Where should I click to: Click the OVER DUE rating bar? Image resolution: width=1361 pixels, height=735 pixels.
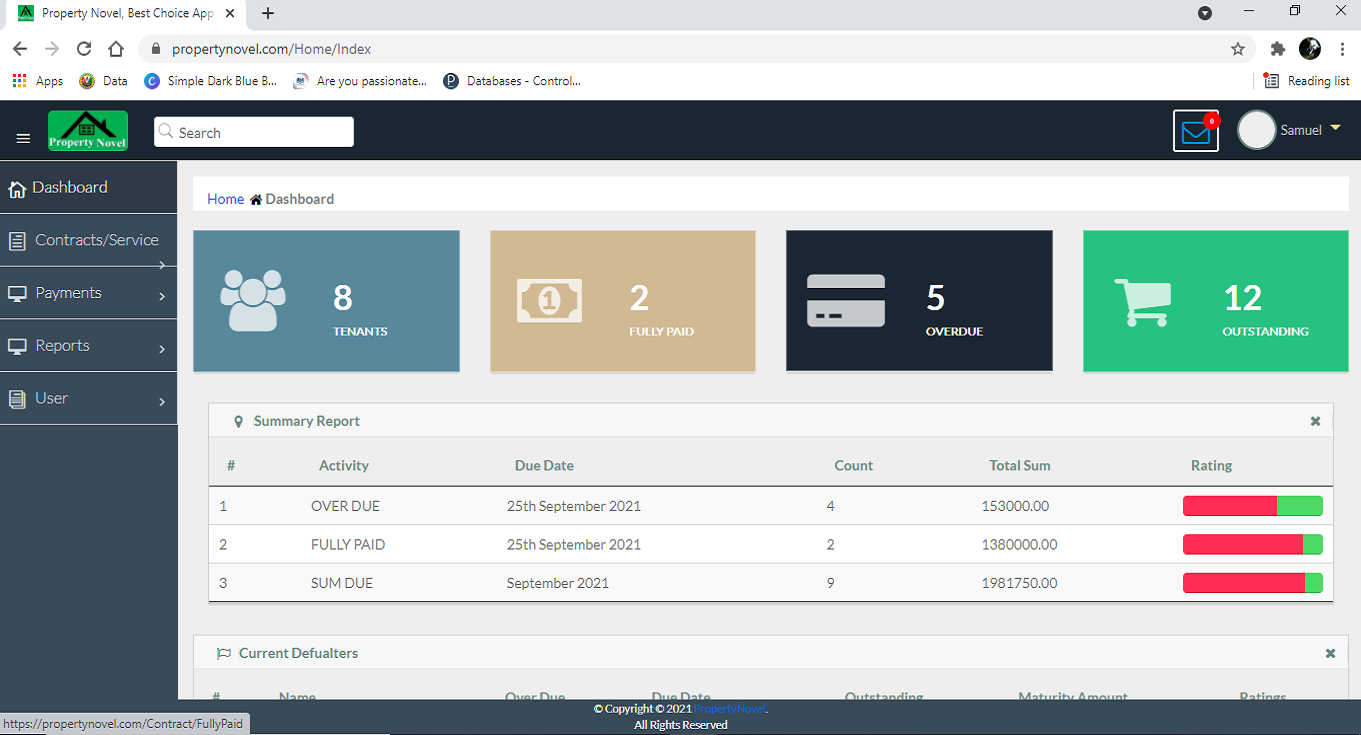click(x=1252, y=506)
